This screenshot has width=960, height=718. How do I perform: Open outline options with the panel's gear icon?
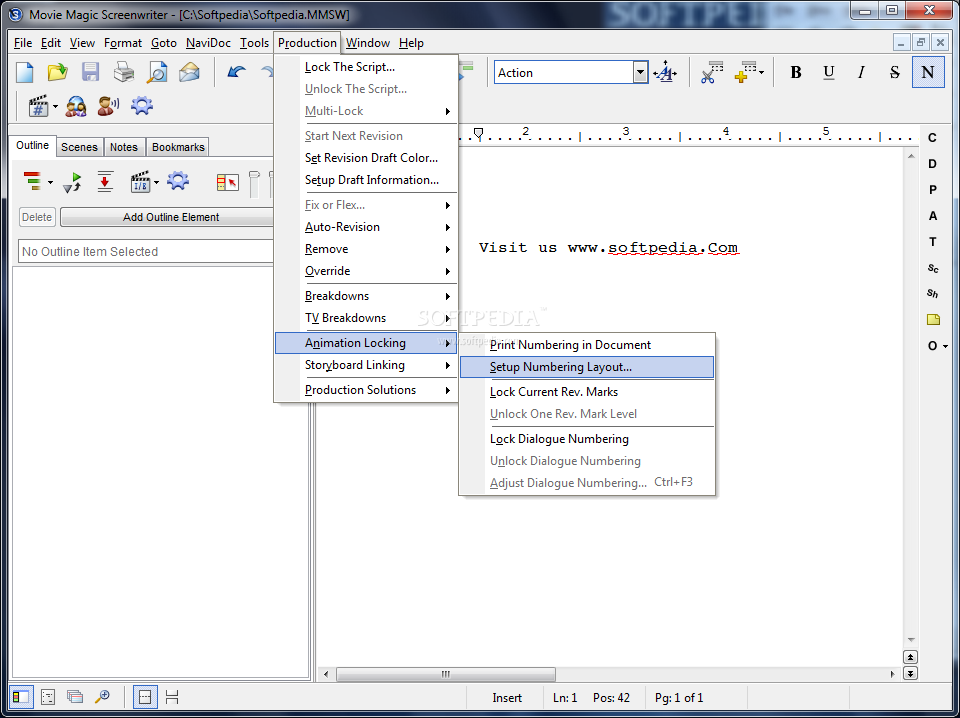point(178,181)
